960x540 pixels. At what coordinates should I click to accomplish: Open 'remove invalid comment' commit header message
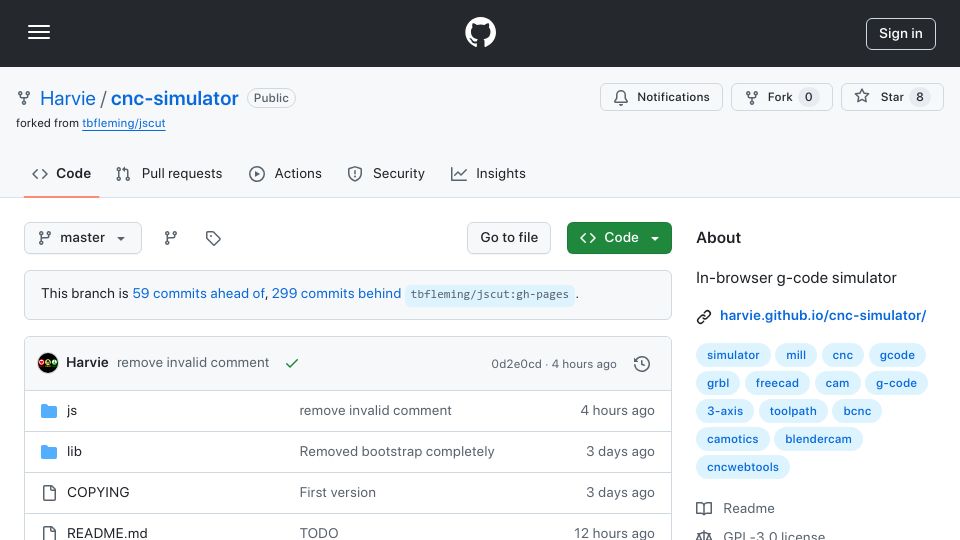(x=193, y=362)
